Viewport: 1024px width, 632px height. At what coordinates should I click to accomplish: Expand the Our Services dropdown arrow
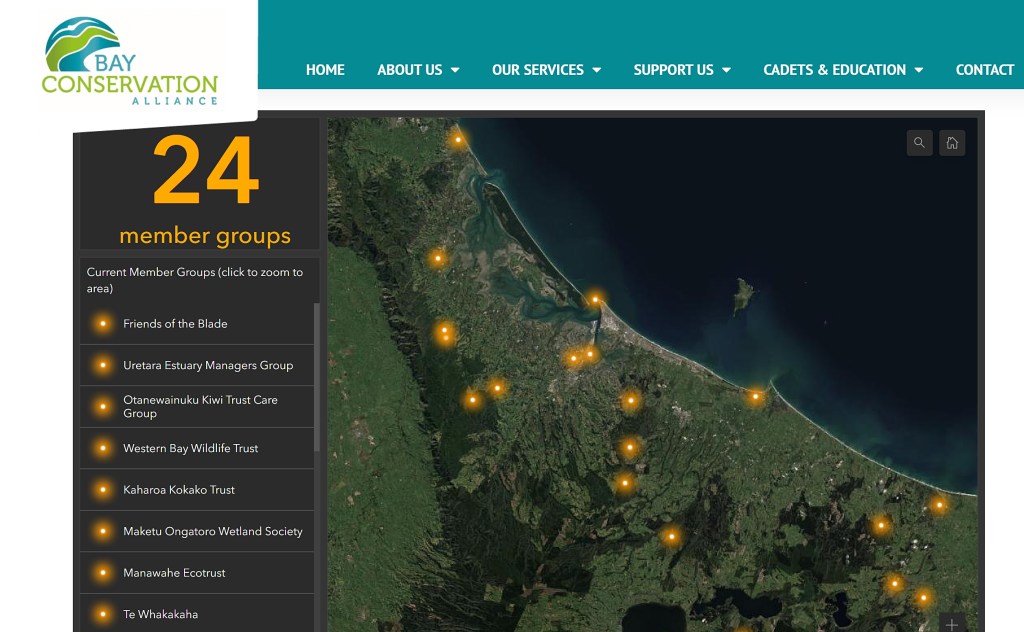coord(597,70)
